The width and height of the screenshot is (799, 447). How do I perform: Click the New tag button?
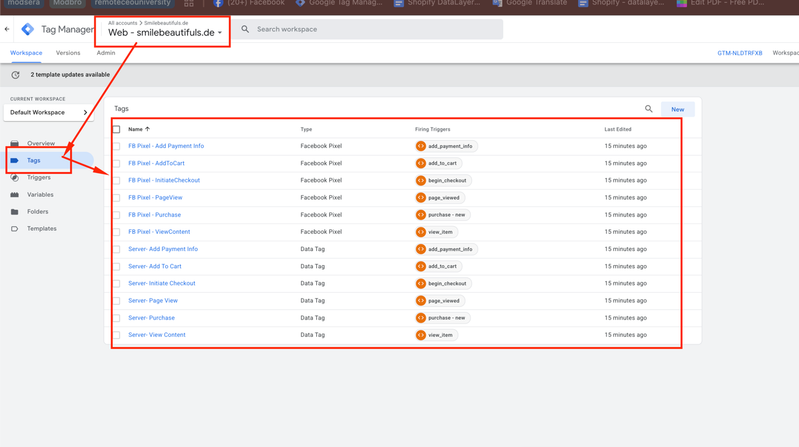tap(678, 109)
